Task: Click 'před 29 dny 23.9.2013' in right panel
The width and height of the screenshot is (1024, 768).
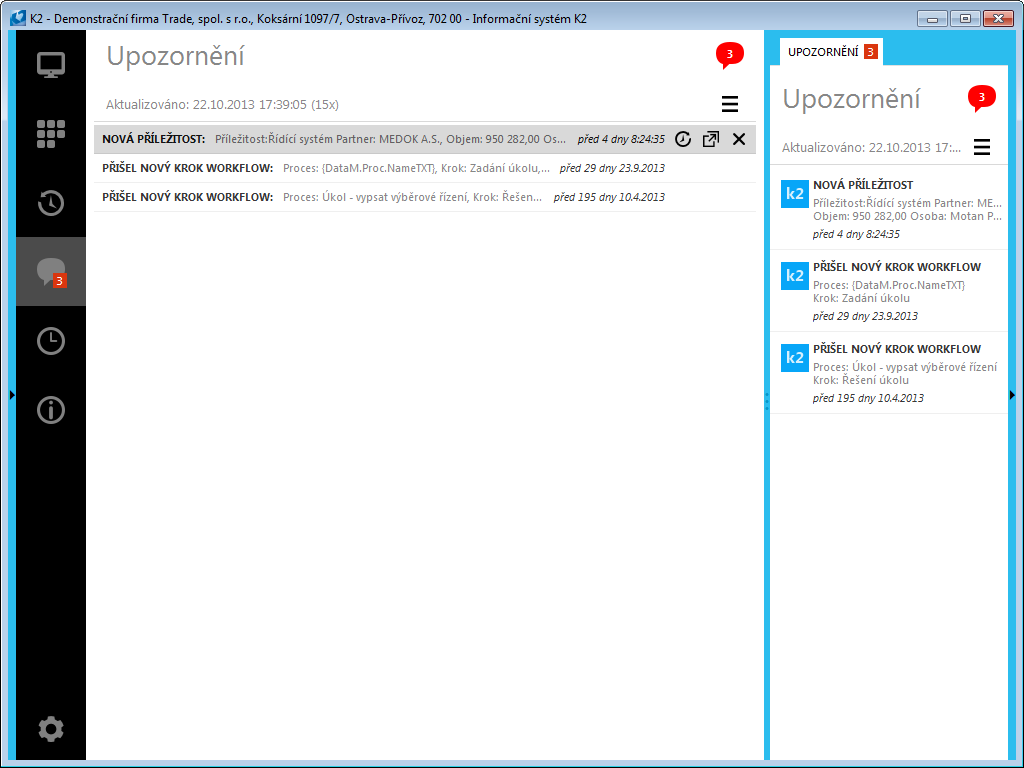Action: click(865, 316)
